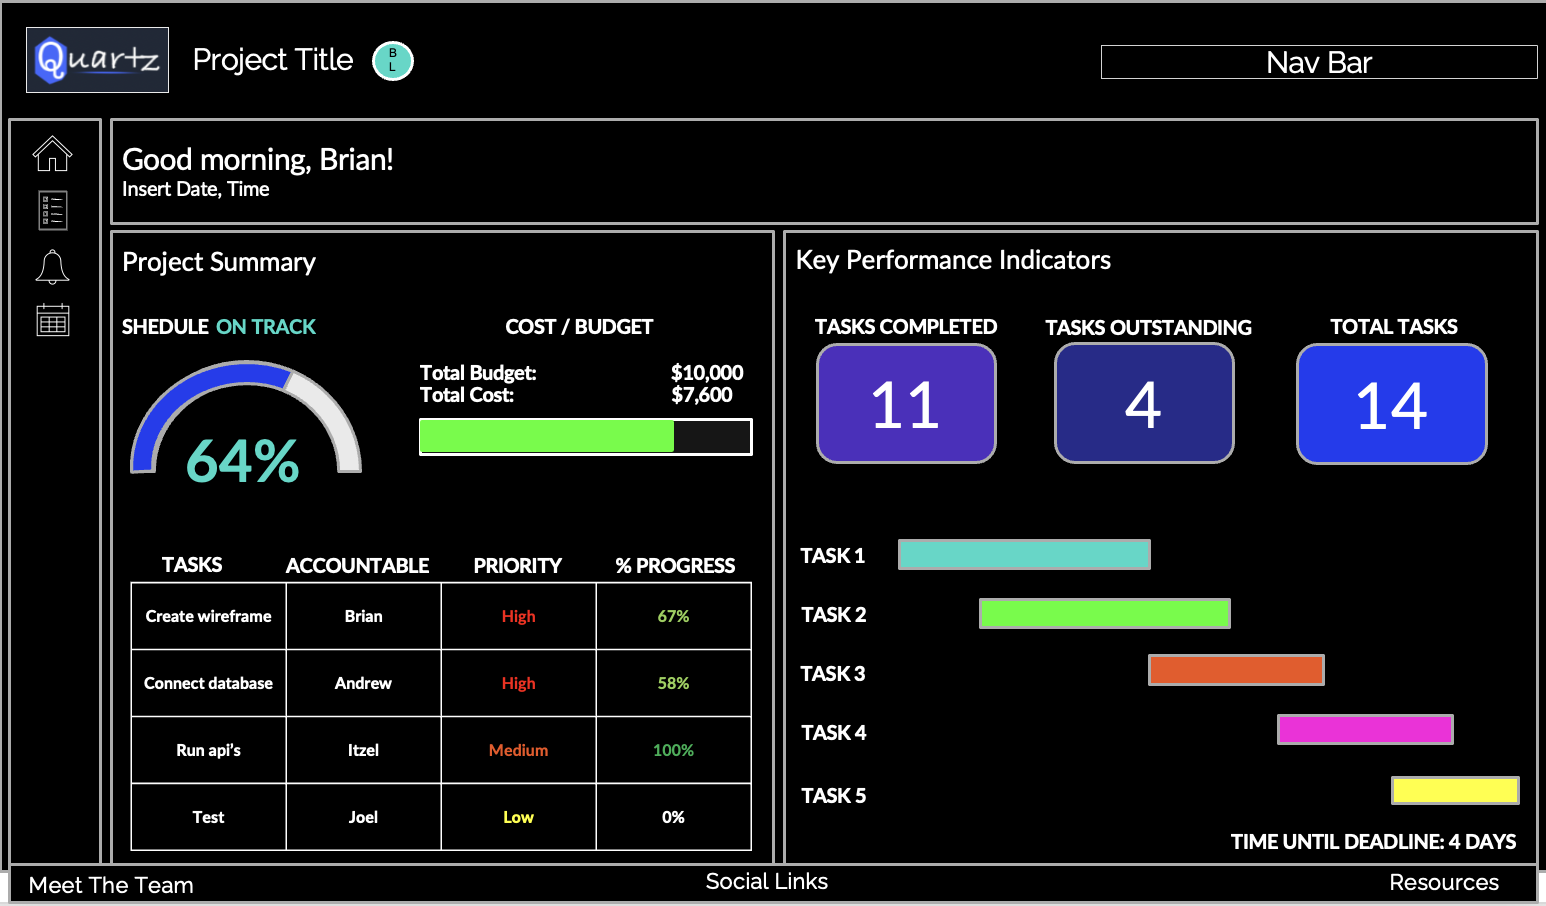This screenshot has width=1546, height=906.
Task: Open notifications bell icon
Action: [x=52, y=267]
